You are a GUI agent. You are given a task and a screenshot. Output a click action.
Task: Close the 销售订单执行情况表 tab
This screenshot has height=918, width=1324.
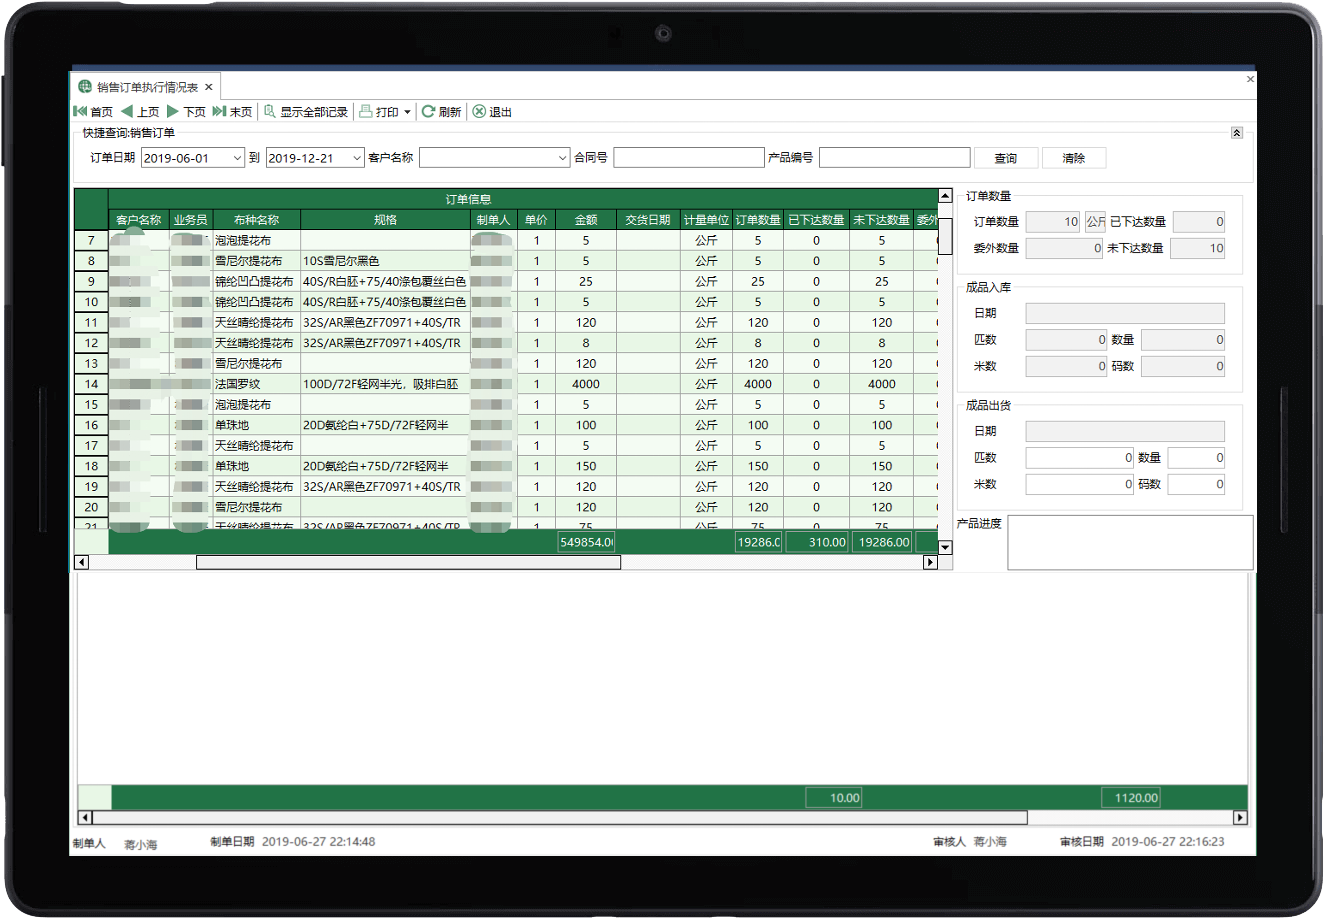tap(209, 87)
